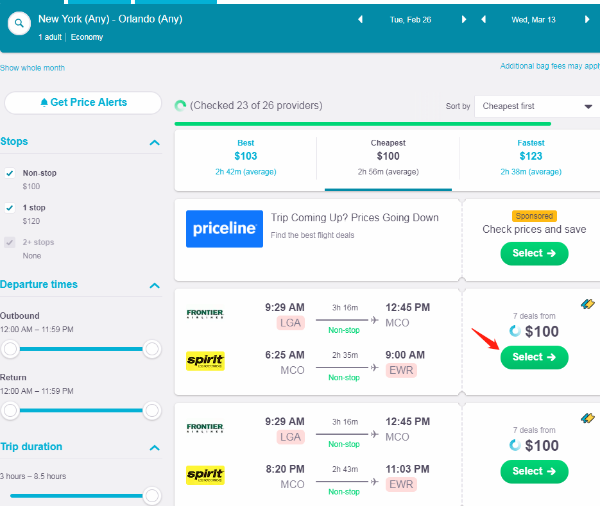Open the Sort by Cheapest first dropdown
This screenshot has height=506, width=600.
tap(537, 106)
